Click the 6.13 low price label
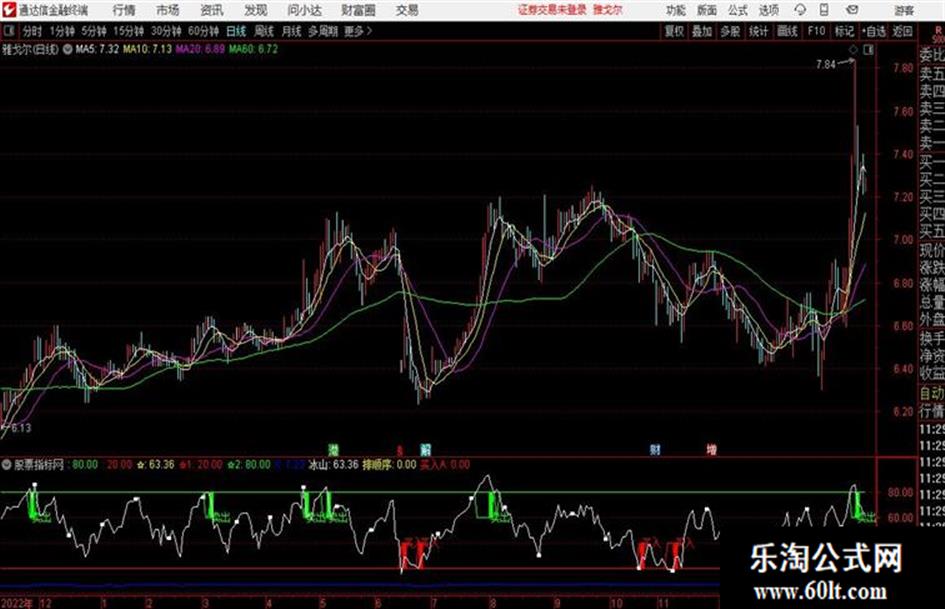This screenshot has width=945, height=609. coord(20,428)
